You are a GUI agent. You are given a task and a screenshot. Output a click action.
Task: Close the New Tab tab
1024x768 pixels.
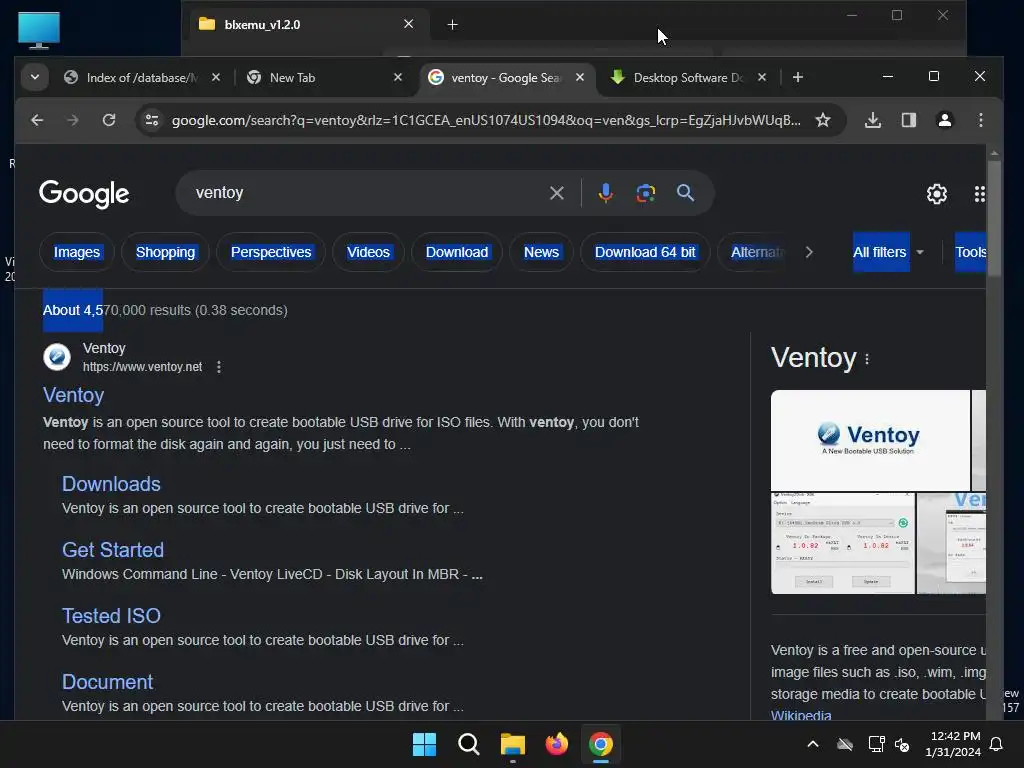click(x=398, y=78)
